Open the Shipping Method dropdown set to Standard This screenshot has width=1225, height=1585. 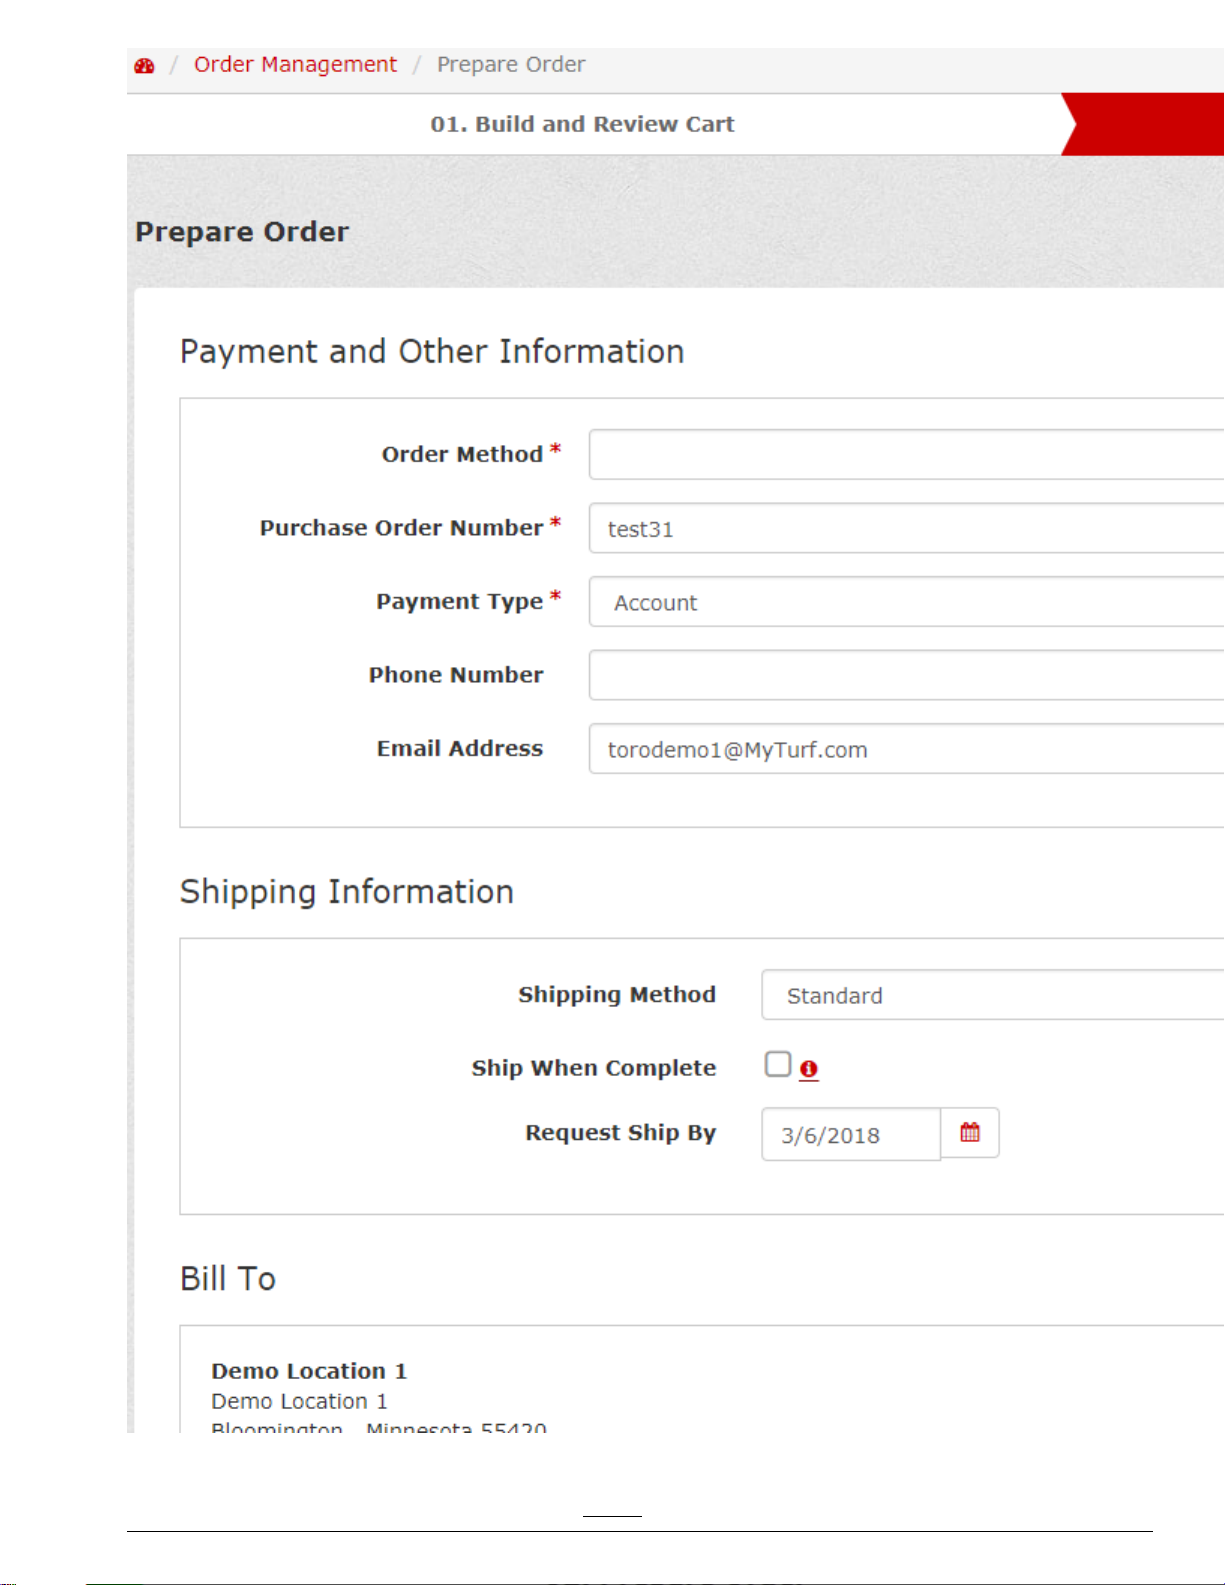pos(990,995)
